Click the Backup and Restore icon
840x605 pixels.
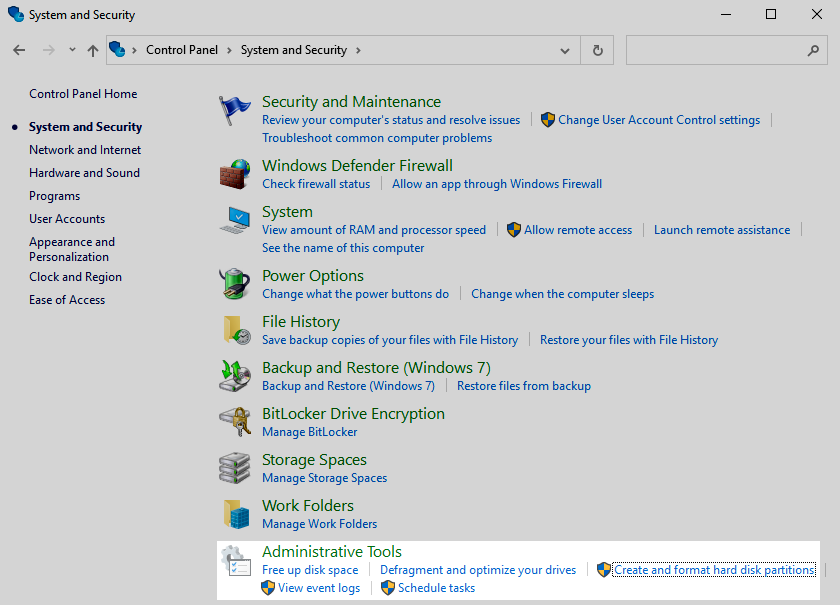235,376
